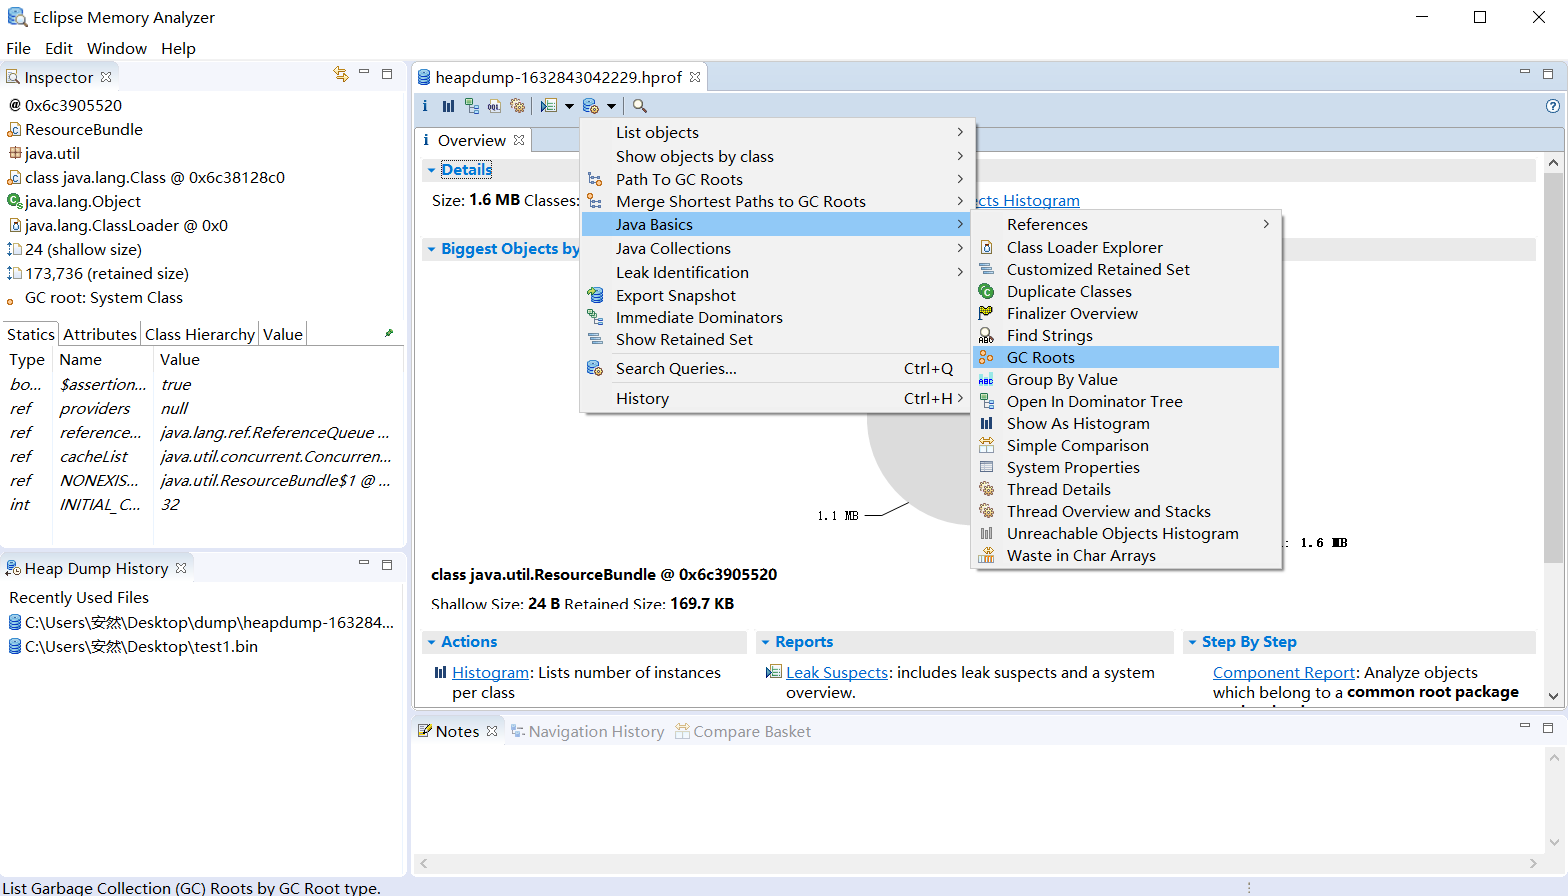The height and width of the screenshot is (896, 1568).
Task: Select the java.lang.Object superclass row
Action: point(75,201)
